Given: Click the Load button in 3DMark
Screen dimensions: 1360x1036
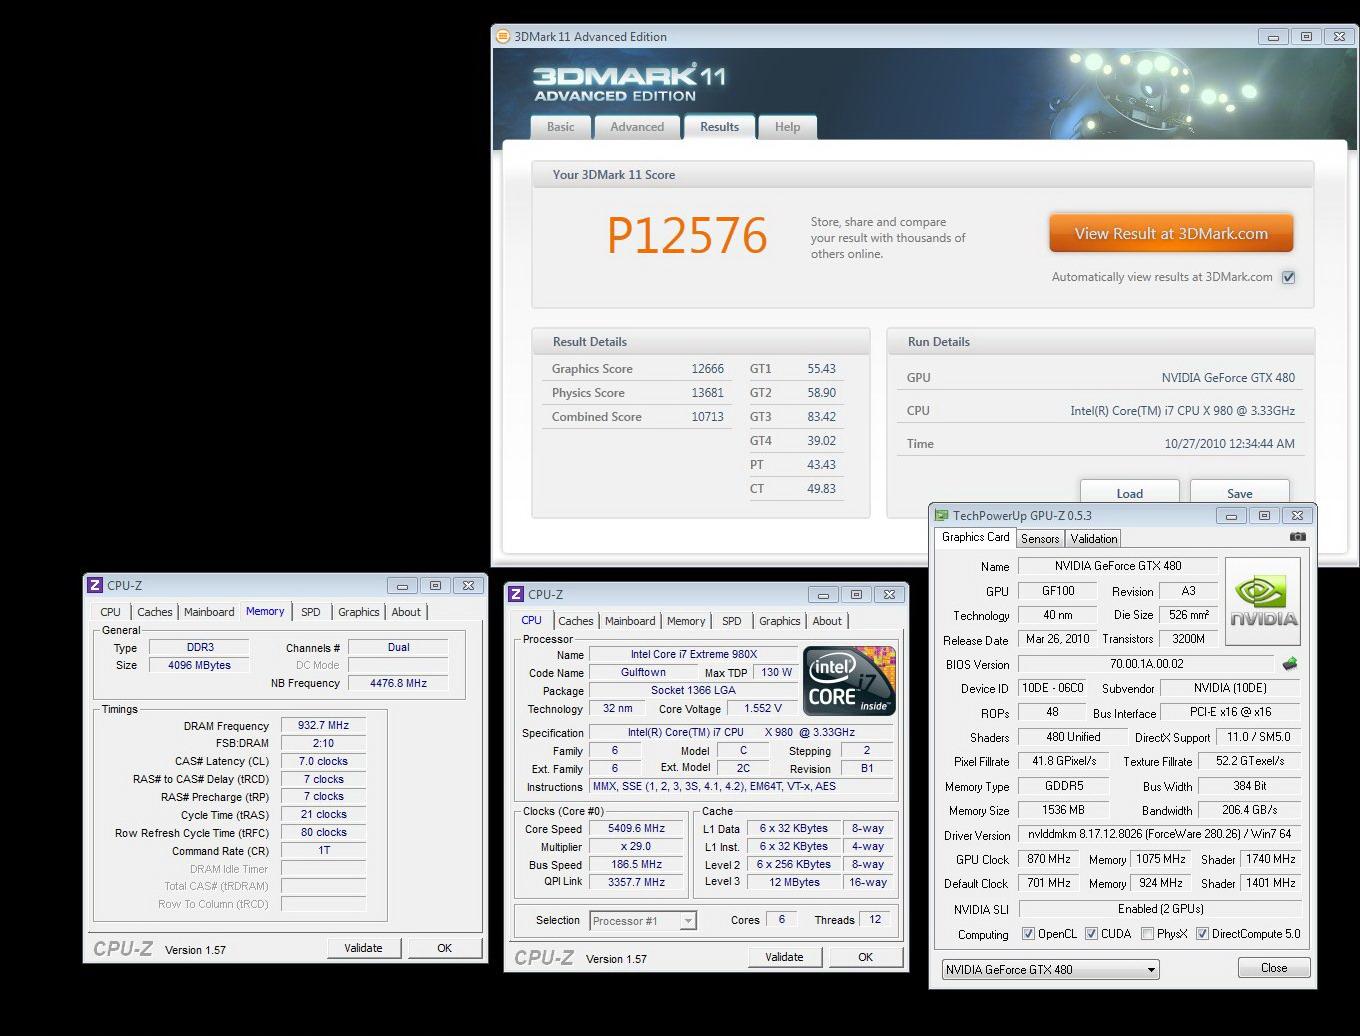Looking at the screenshot, I should [x=1130, y=493].
